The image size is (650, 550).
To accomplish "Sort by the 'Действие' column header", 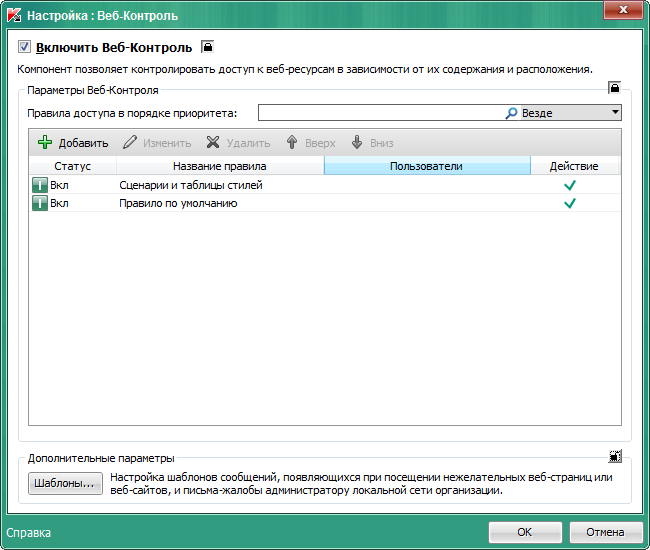I will tap(574, 166).
